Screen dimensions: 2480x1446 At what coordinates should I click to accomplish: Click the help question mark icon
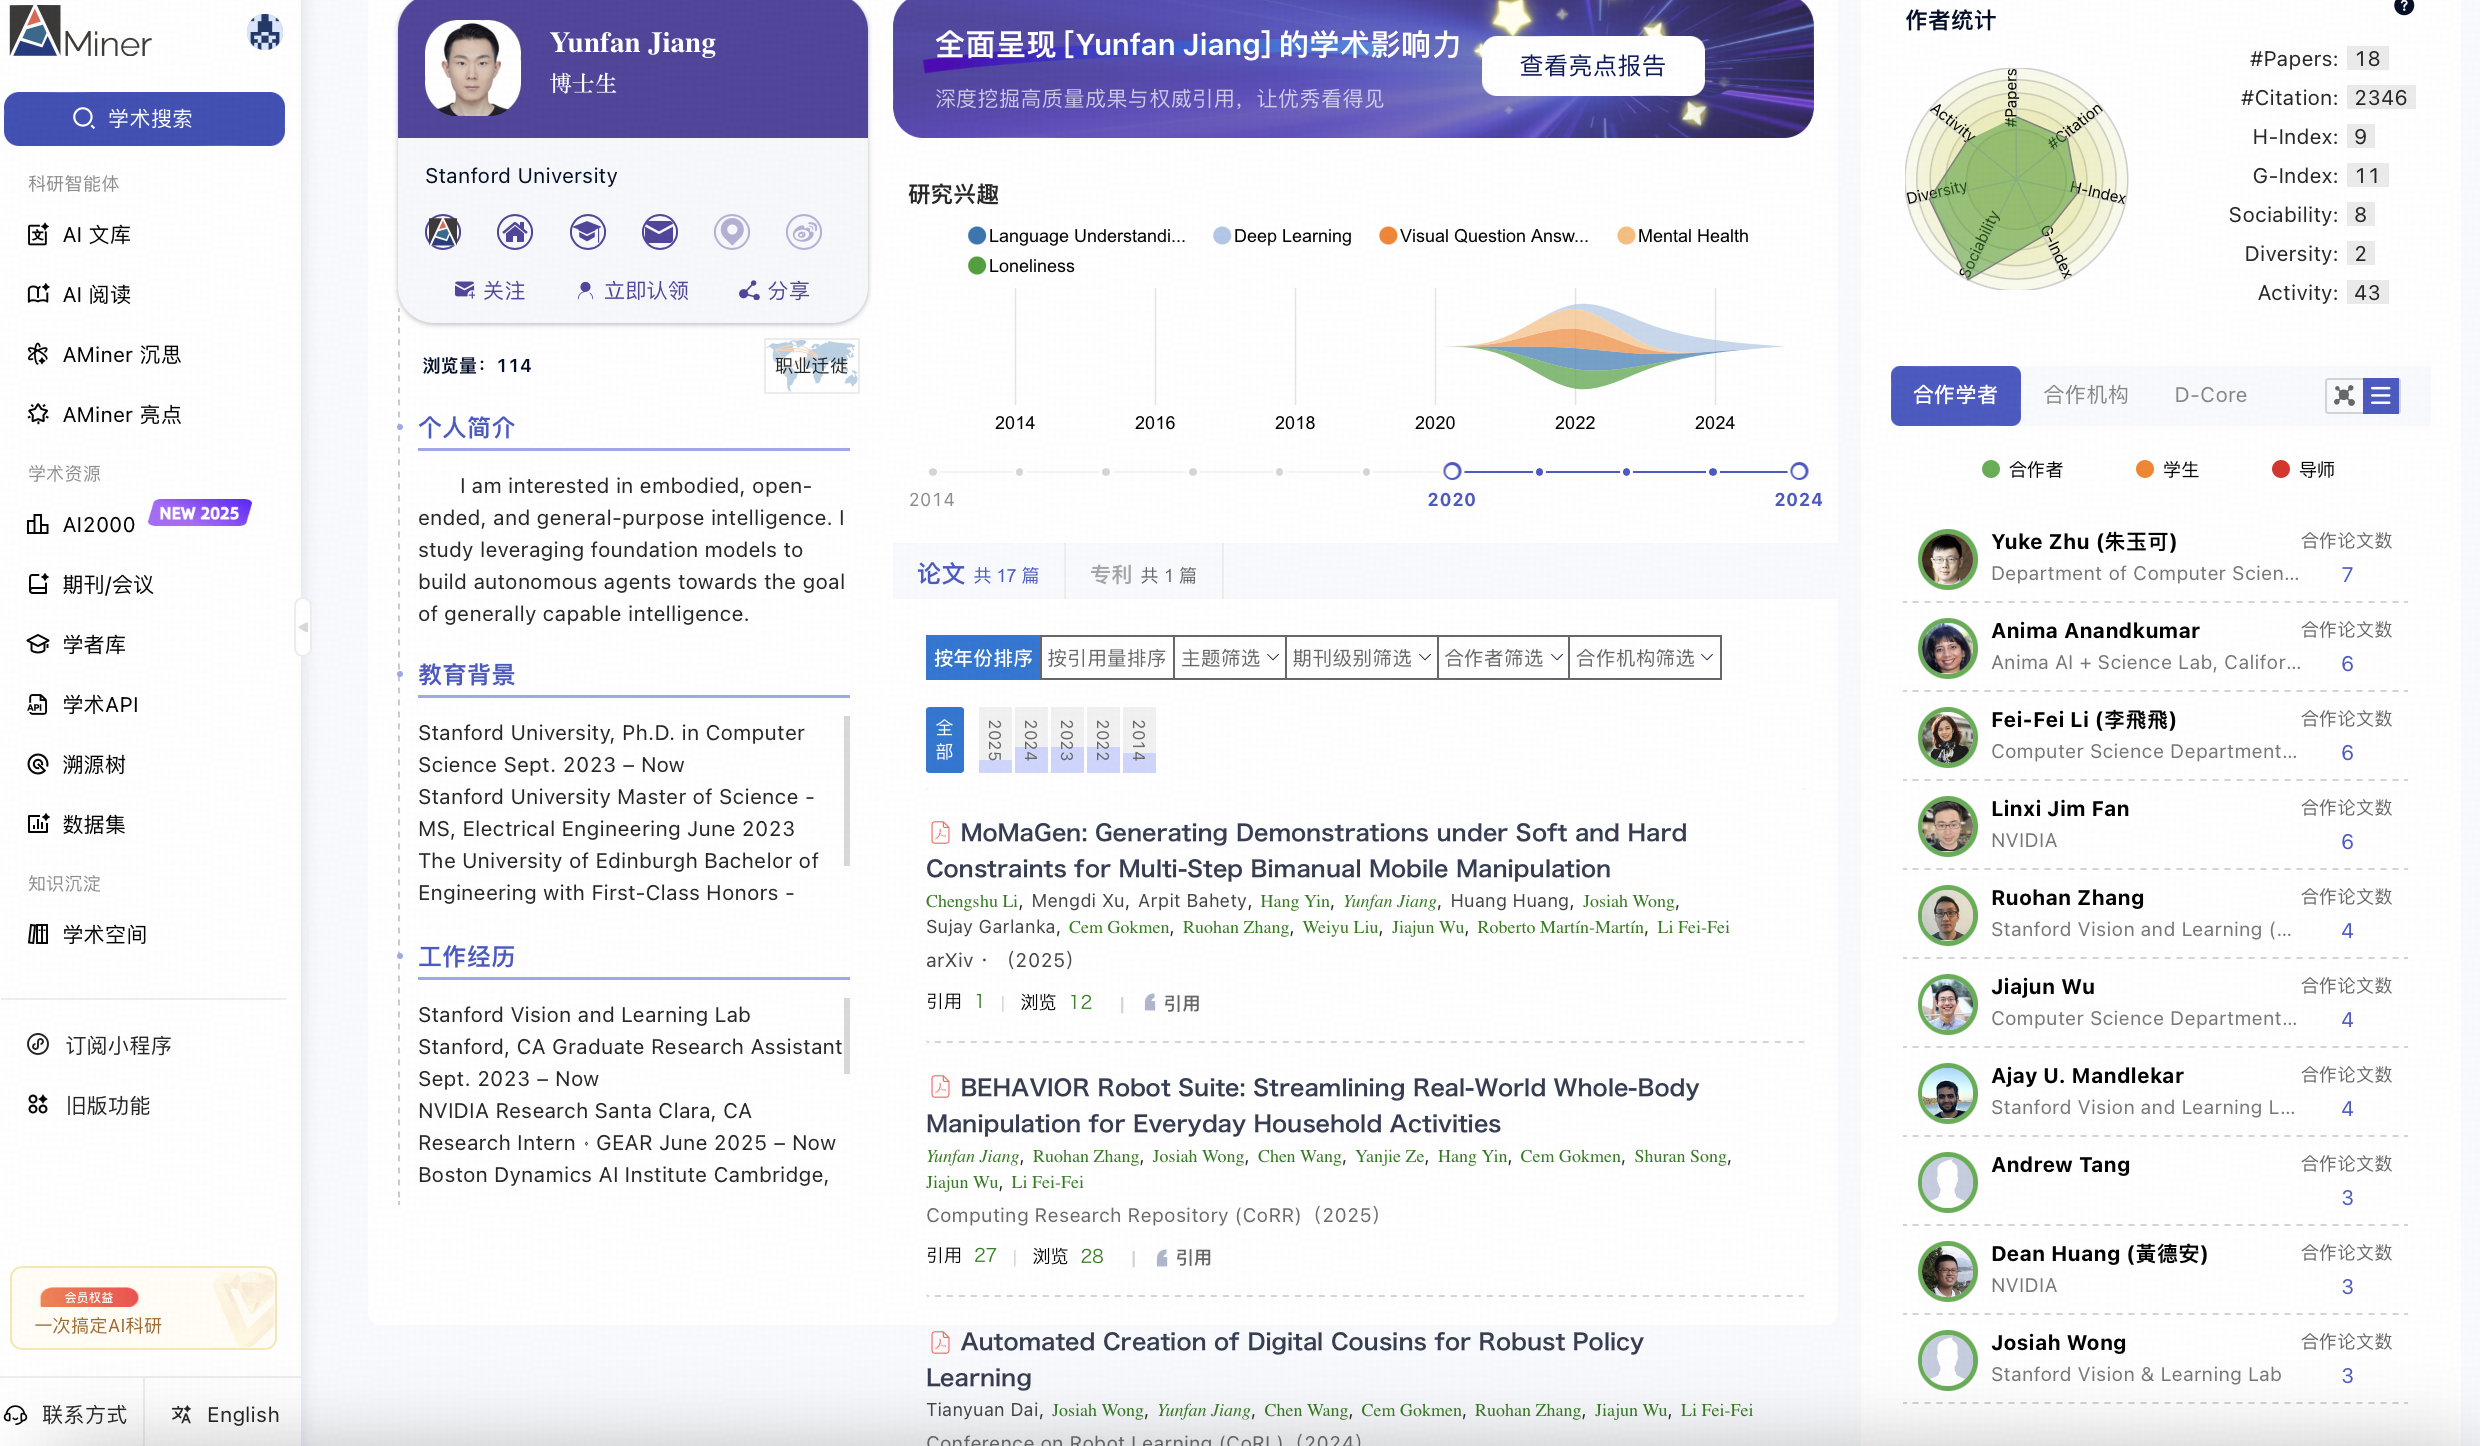[x=2404, y=7]
